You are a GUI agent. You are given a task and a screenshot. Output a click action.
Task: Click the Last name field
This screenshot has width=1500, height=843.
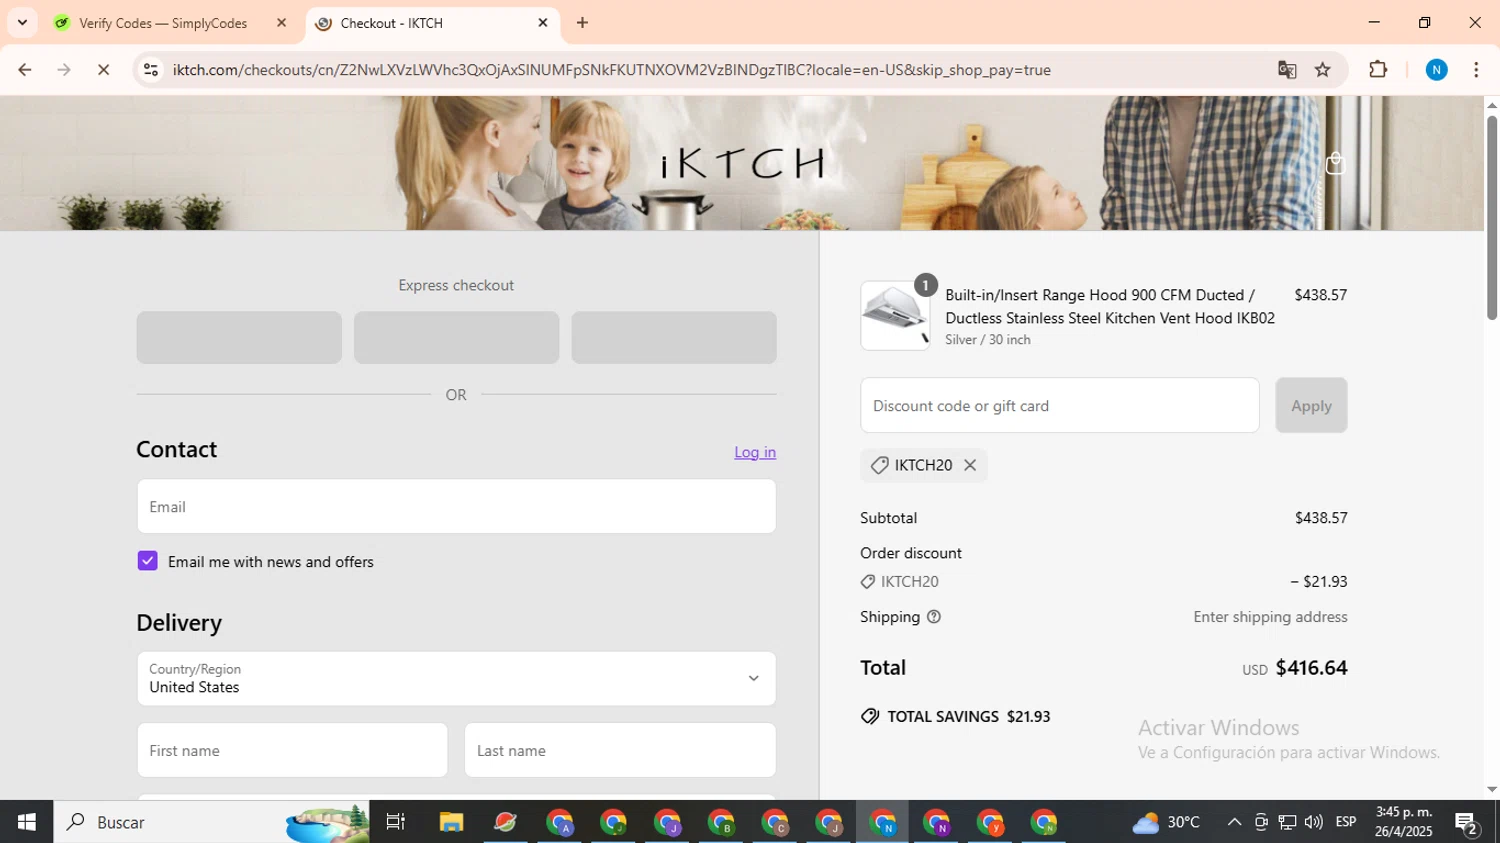(620, 750)
